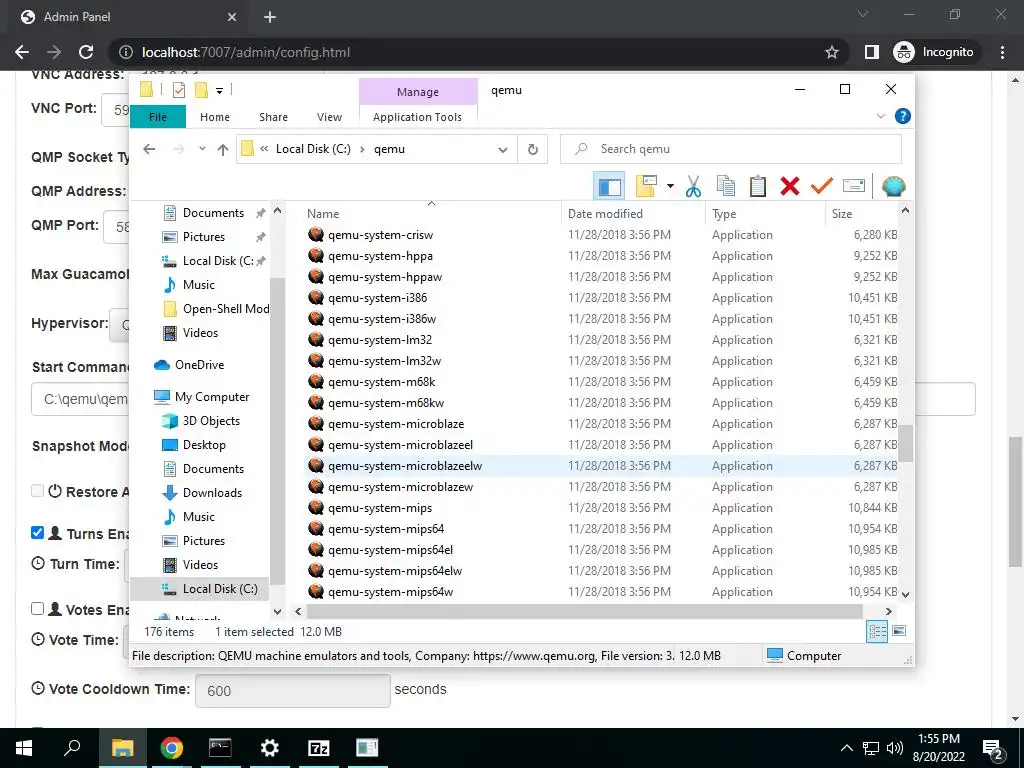Reload the Admin Panel browser page

(86, 52)
